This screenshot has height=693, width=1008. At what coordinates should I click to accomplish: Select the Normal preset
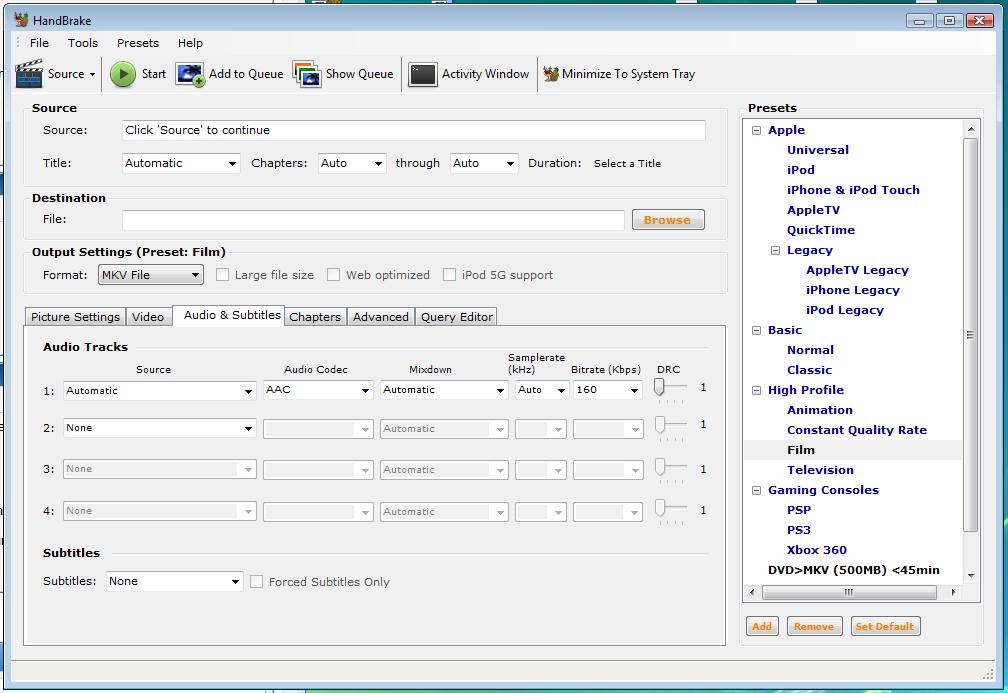[810, 350]
